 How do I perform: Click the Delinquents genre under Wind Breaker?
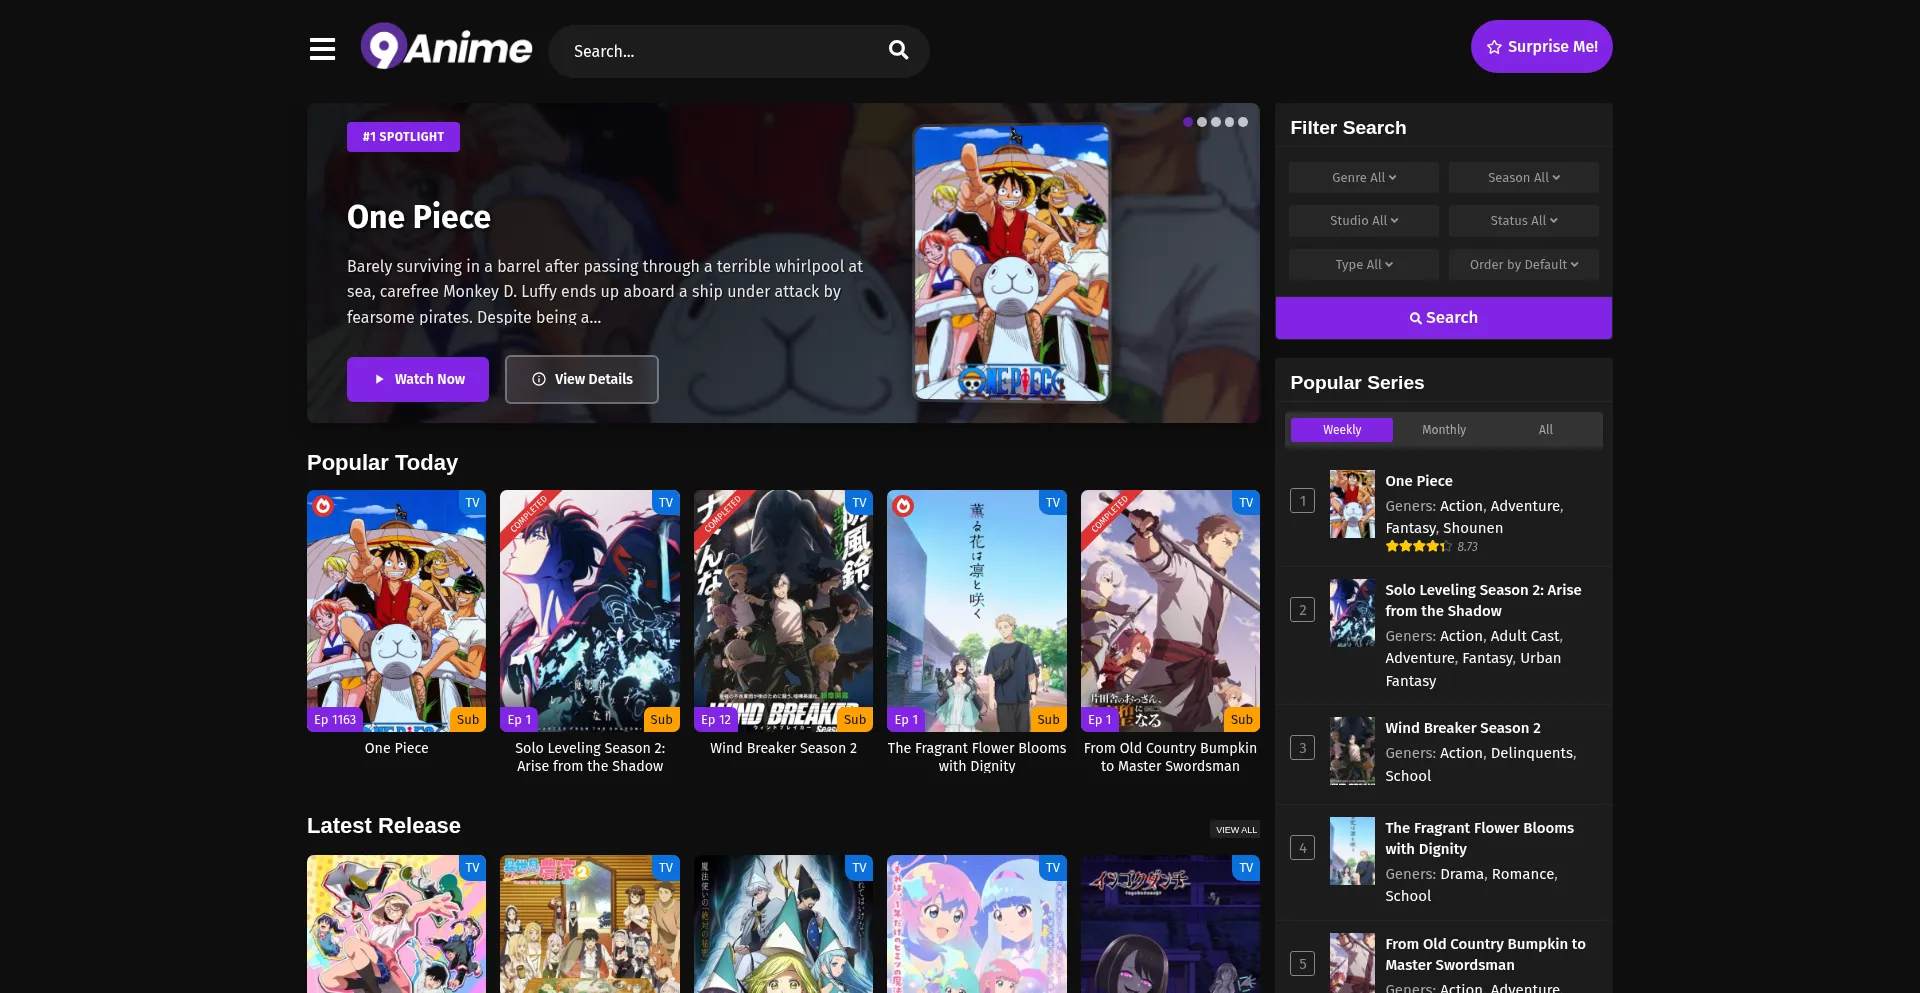pyautogui.click(x=1532, y=753)
